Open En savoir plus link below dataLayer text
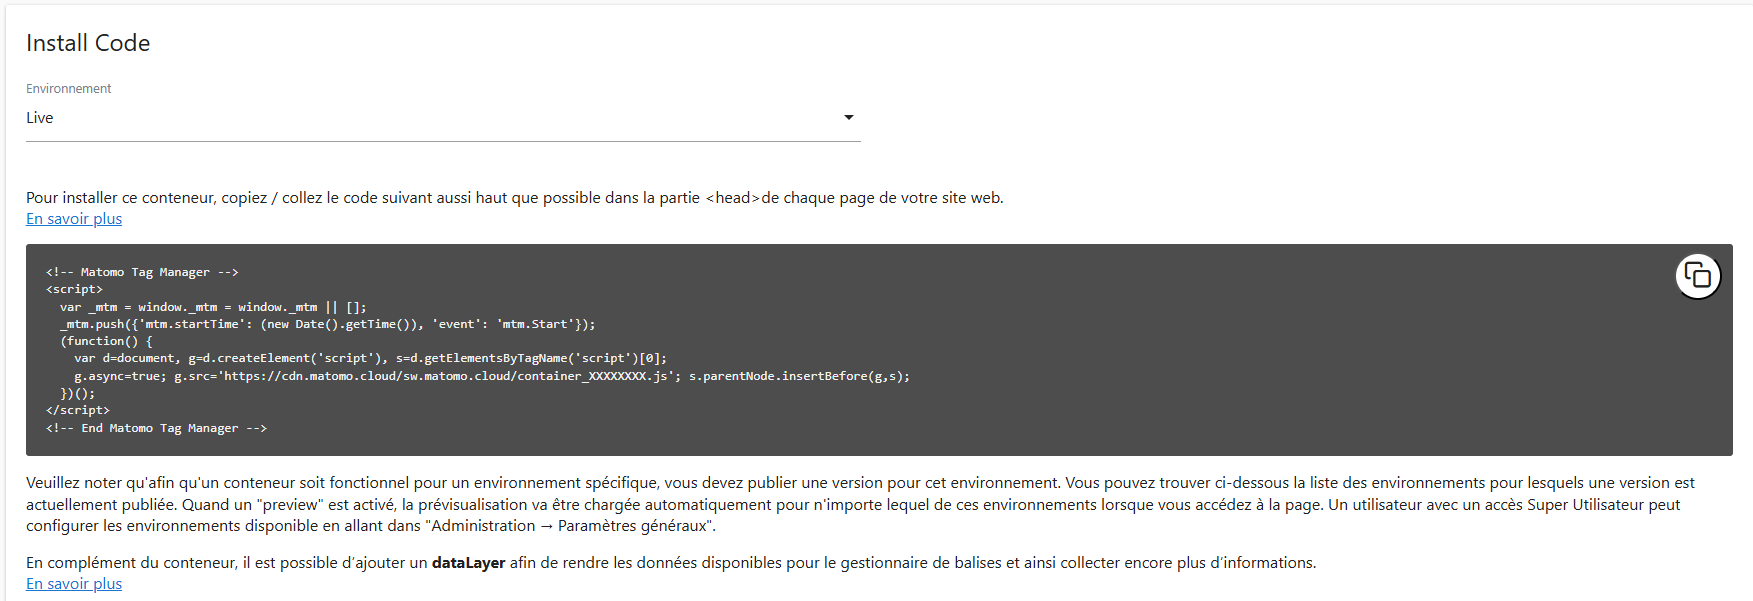1753x601 pixels. [74, 584]
